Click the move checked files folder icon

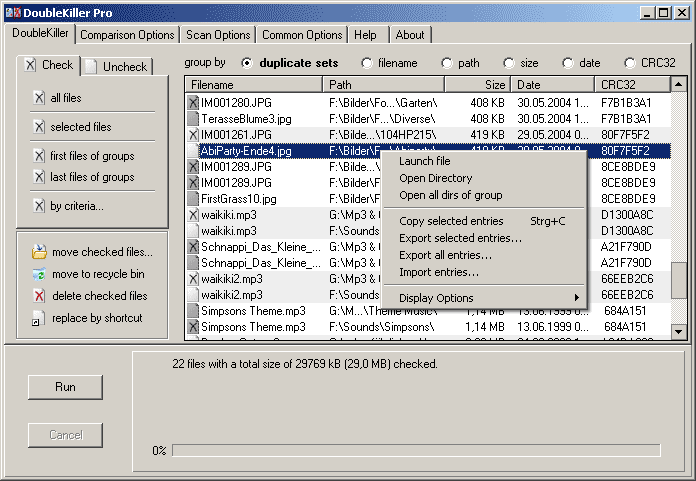(x=39, y=252)
